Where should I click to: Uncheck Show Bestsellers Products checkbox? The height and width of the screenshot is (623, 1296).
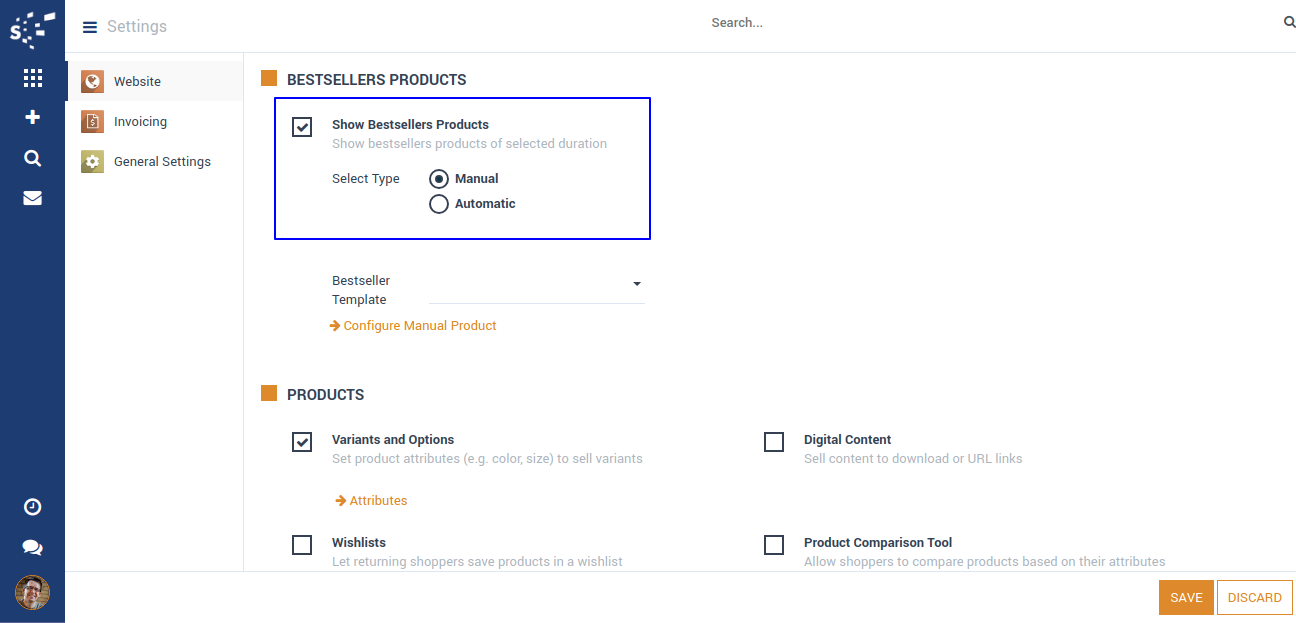[302, 127]
